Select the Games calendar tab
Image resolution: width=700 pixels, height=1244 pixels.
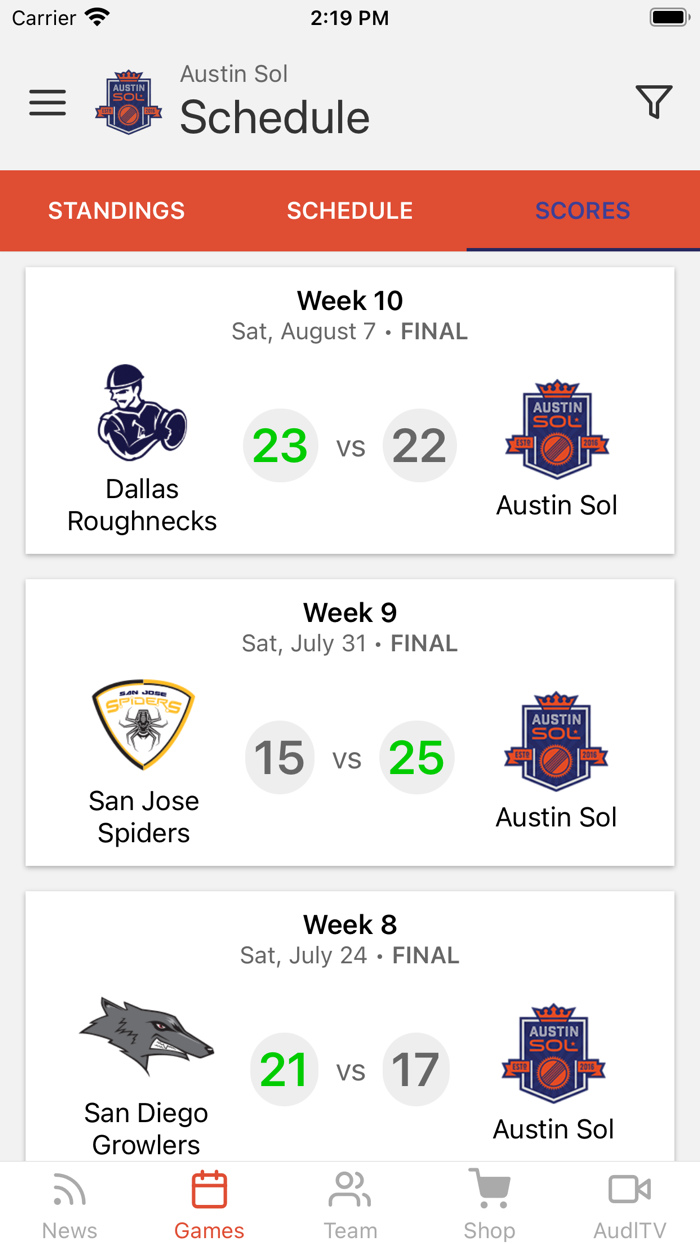coord(209,1206)
